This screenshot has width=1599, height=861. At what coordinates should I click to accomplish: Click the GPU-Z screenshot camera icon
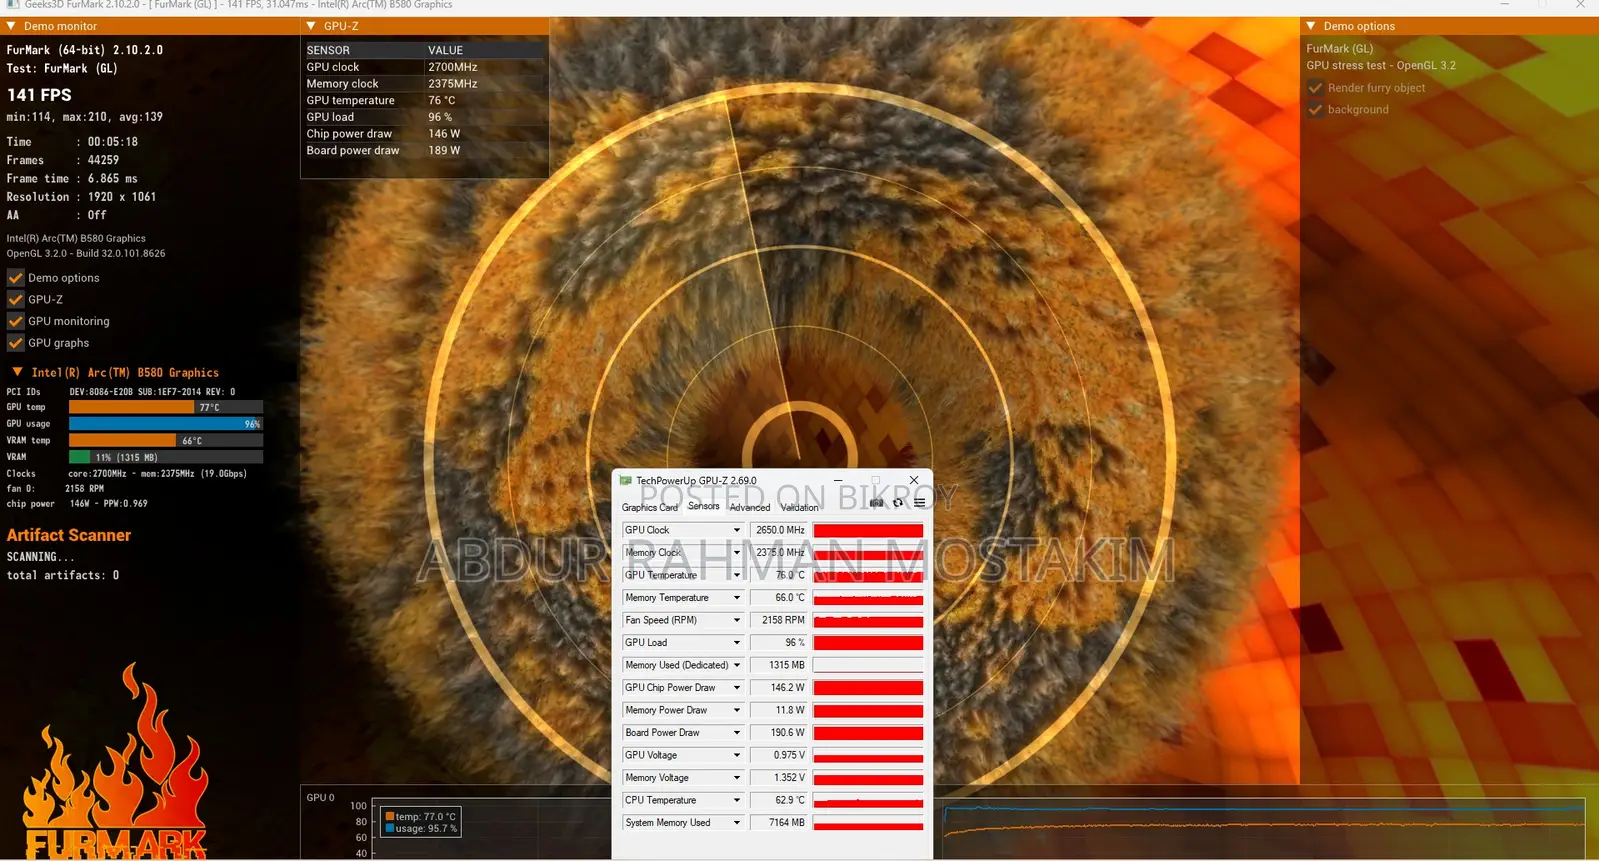tap(877, 503)
